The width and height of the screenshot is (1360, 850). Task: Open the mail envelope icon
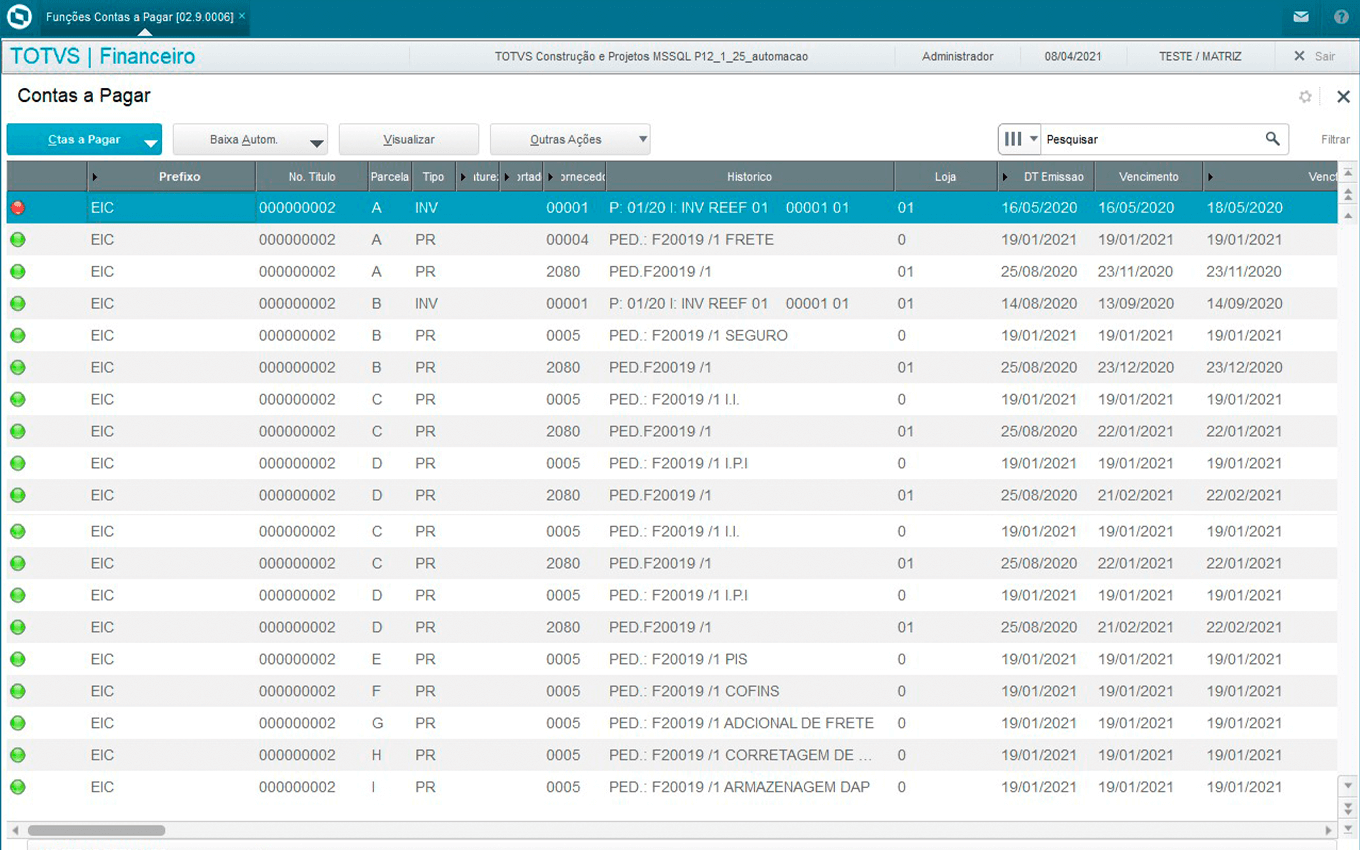pos(1300,17)
